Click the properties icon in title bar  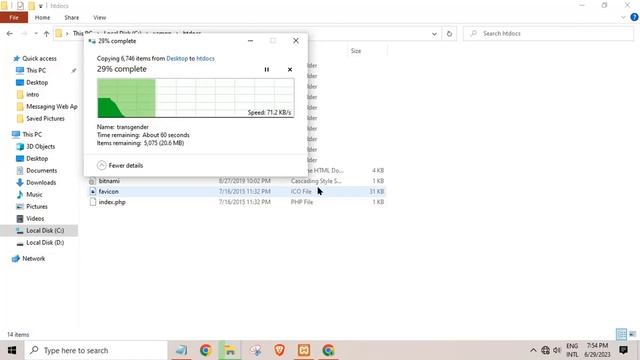[20, 6]
